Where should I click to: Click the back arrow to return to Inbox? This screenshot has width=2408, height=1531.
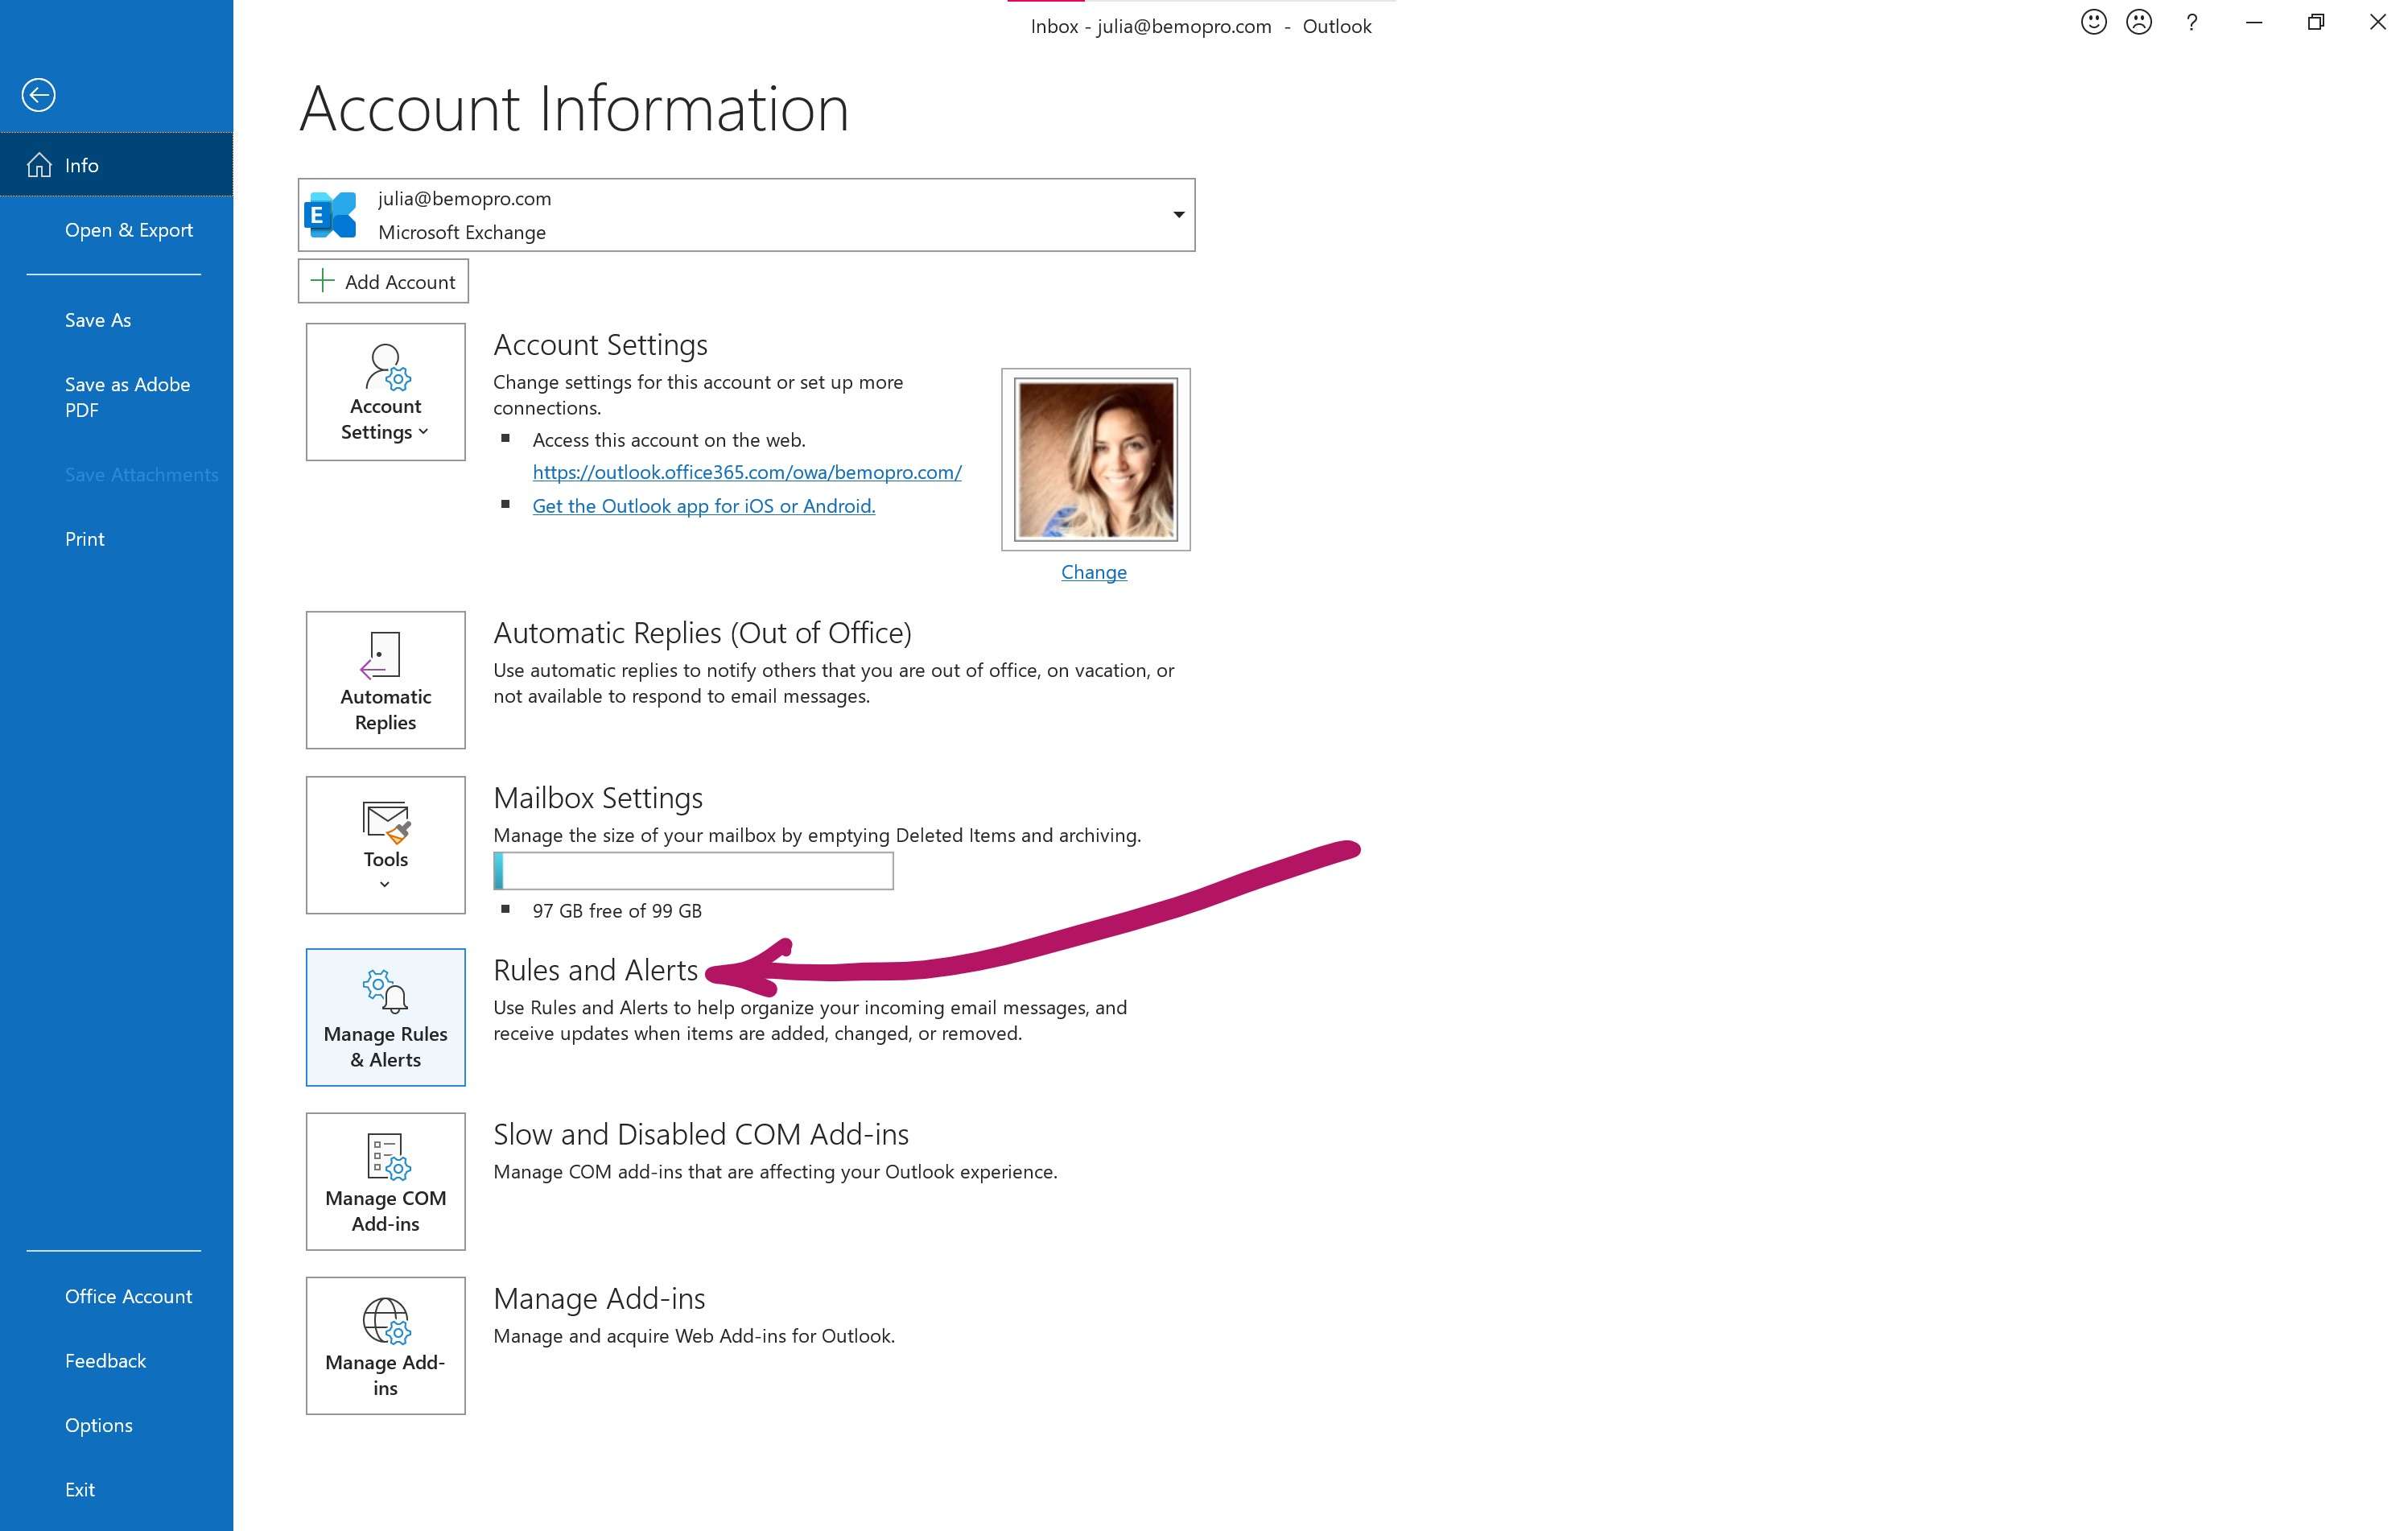(x=38, y=95)
